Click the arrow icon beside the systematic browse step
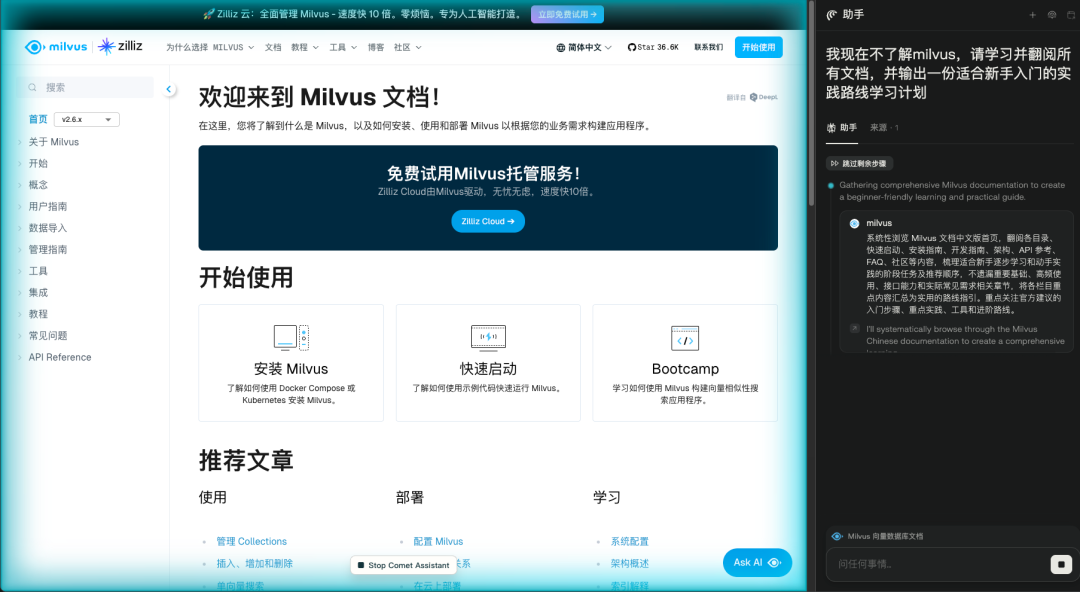This screenshot has height=592, width=1080. tap(854, 329)
